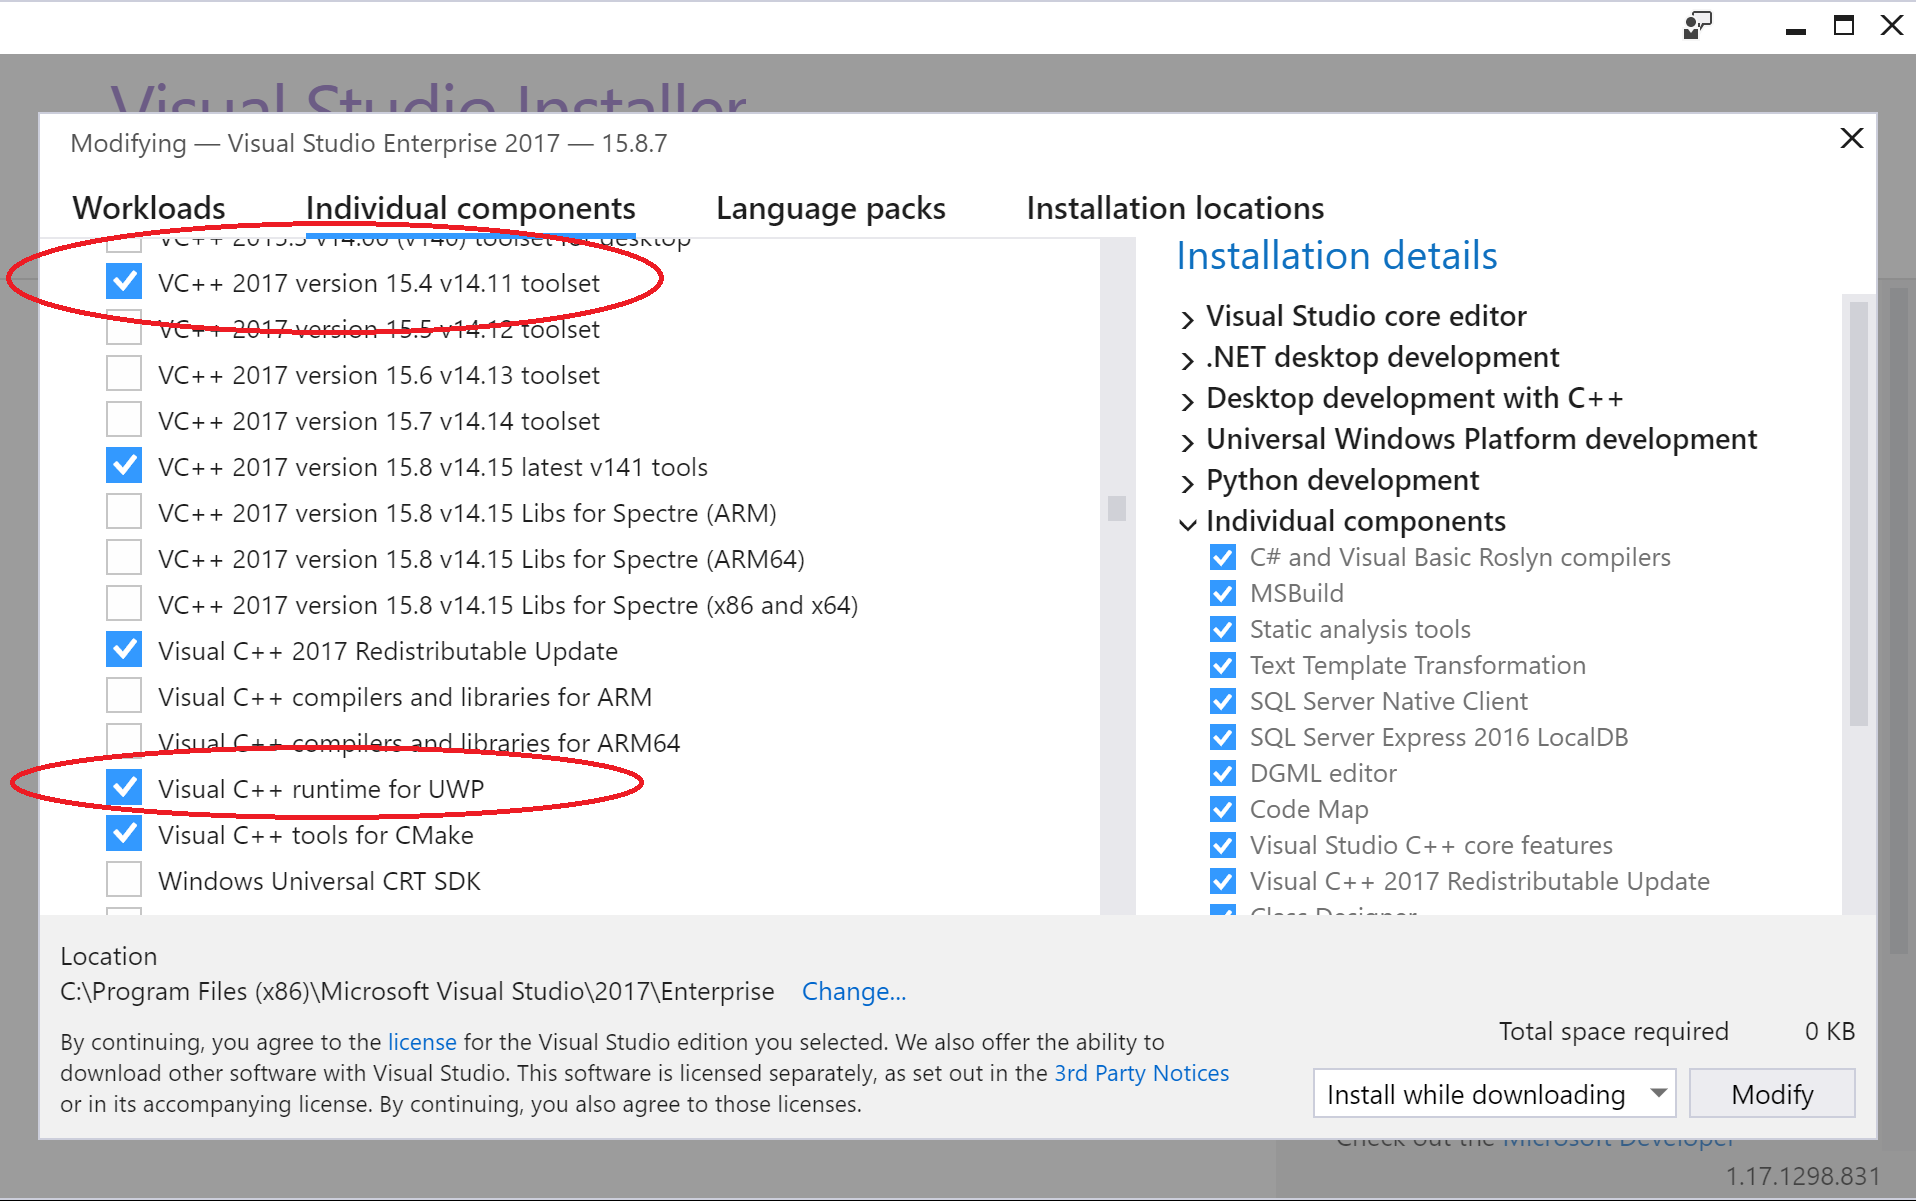This screenshot has height=1201, width=1916.
Task: Uncheck Visual C++ 2017 Redistributable Update in Installation details
Action: [1222, 881]
